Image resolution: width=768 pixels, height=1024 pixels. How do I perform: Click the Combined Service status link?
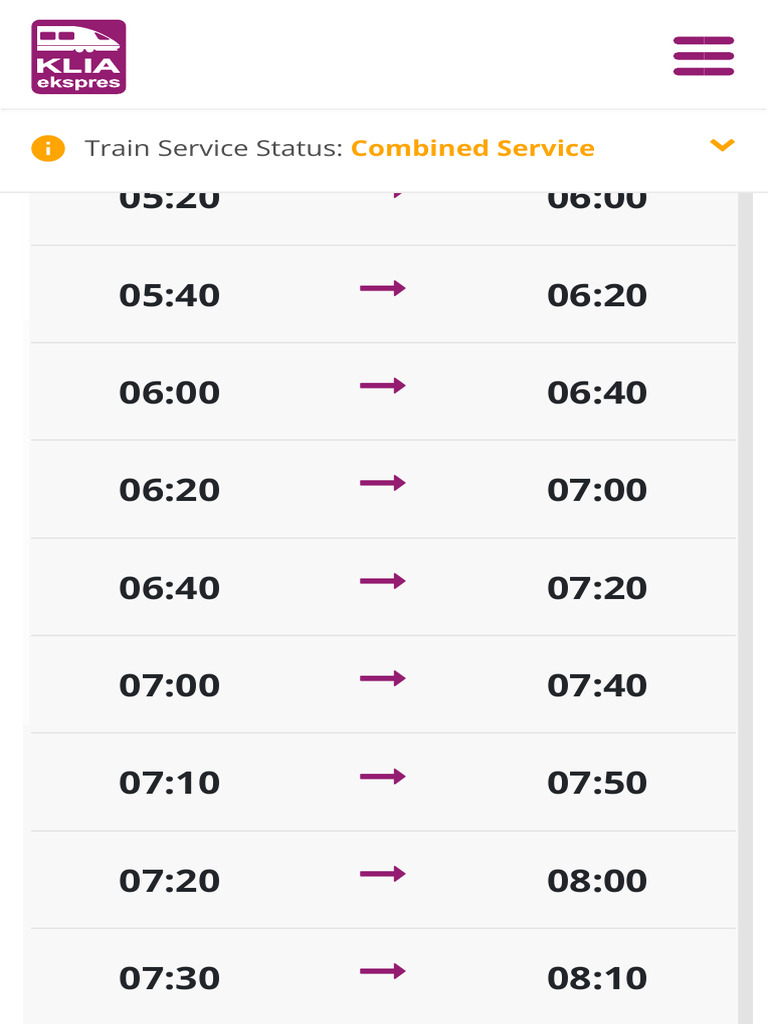(x=472, y=149)
